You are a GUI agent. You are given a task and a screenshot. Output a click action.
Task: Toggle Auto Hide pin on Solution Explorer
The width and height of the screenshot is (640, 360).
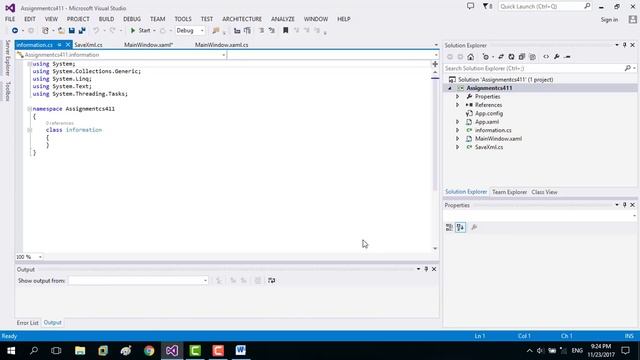624,45
